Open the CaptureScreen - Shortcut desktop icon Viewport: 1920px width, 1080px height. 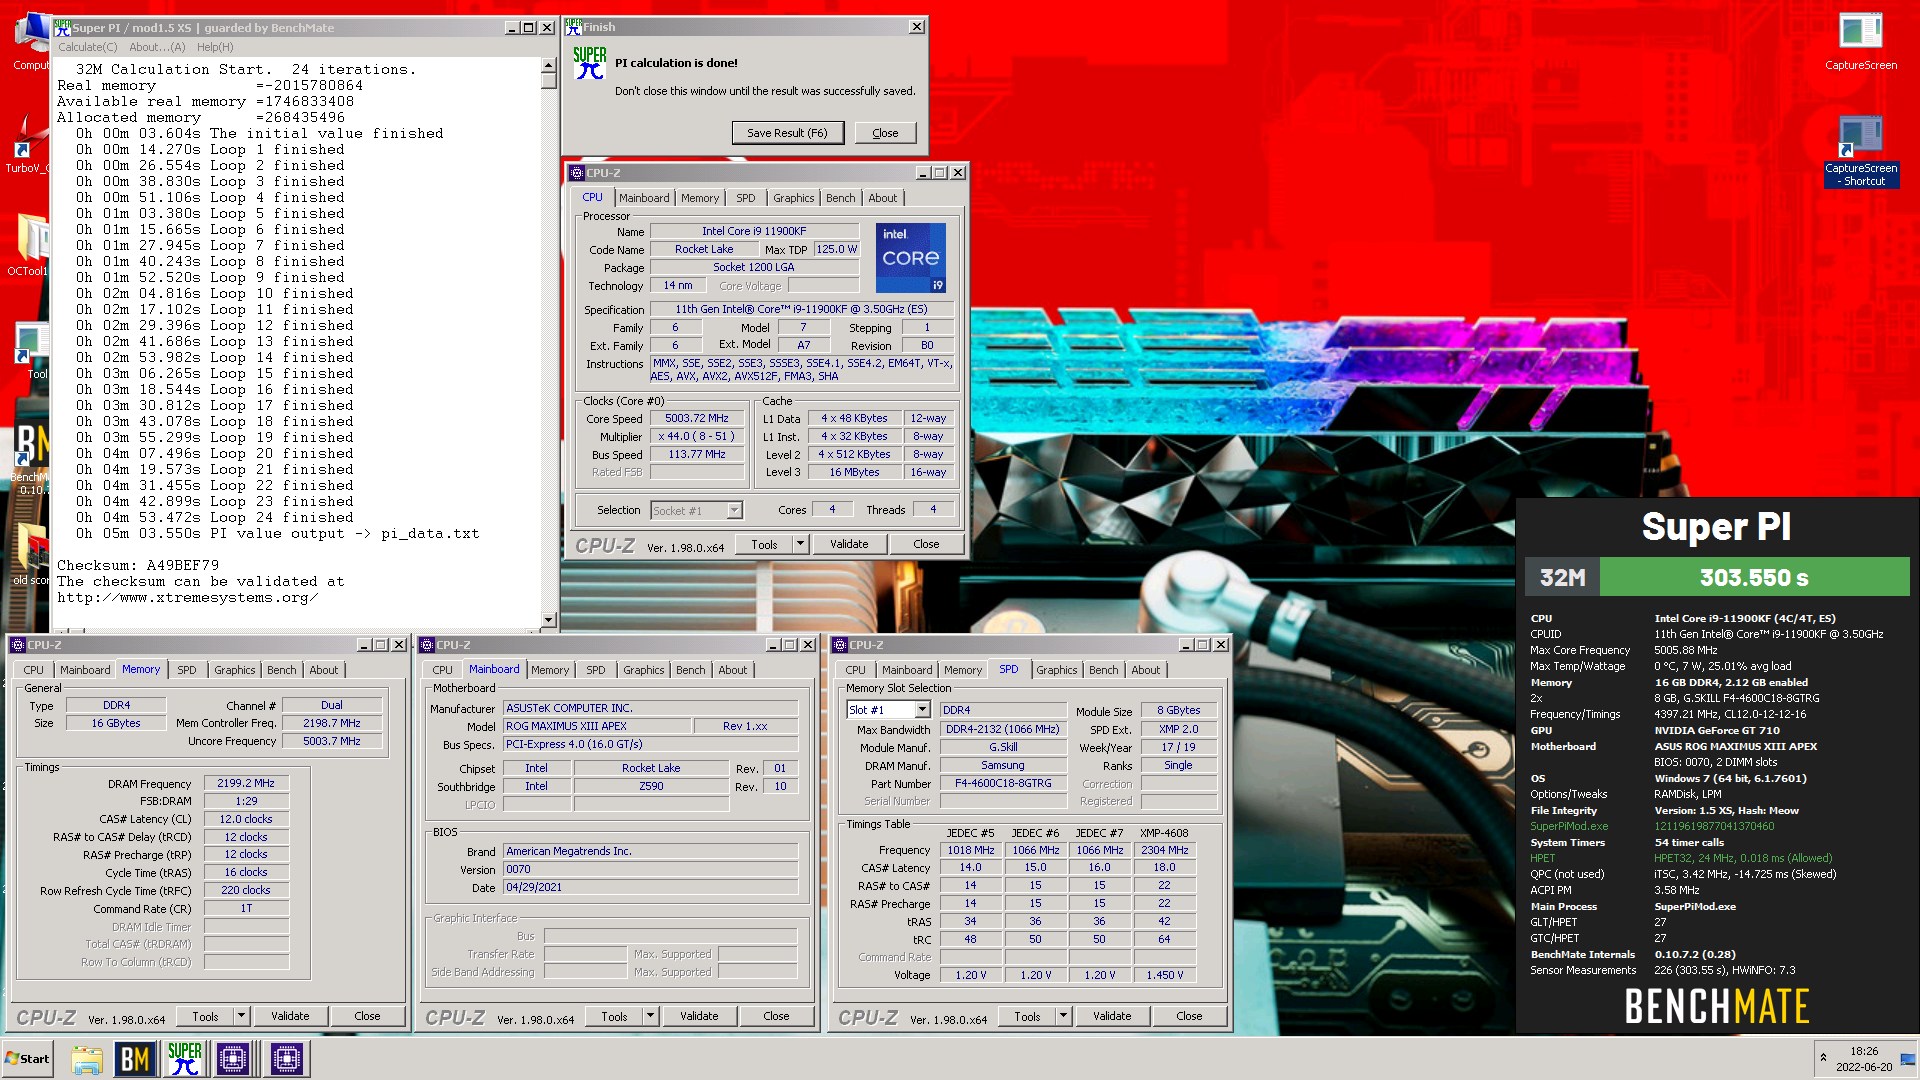point(1860,150)
